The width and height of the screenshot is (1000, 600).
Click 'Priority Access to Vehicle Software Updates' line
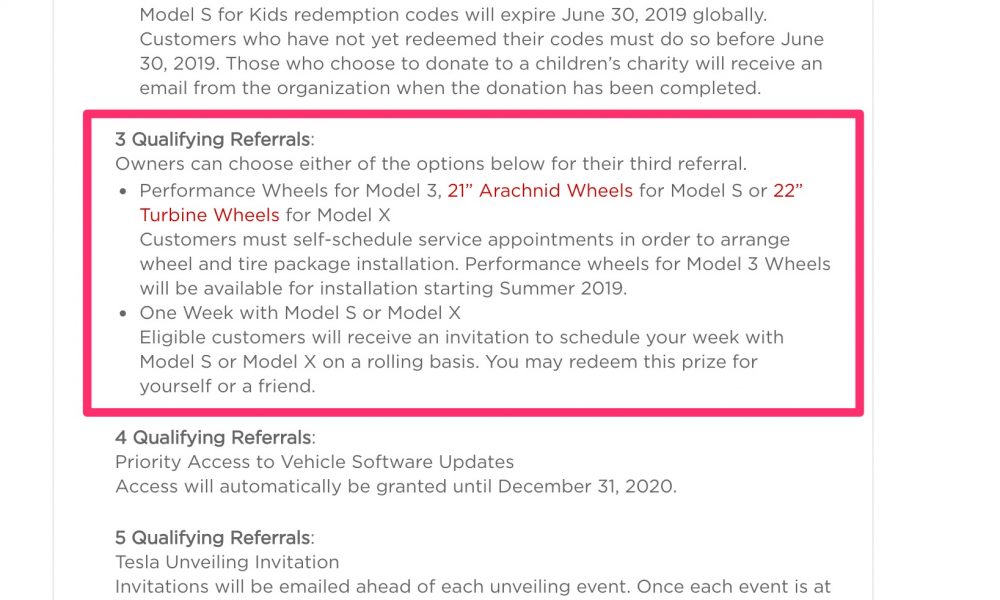(314, 462)
